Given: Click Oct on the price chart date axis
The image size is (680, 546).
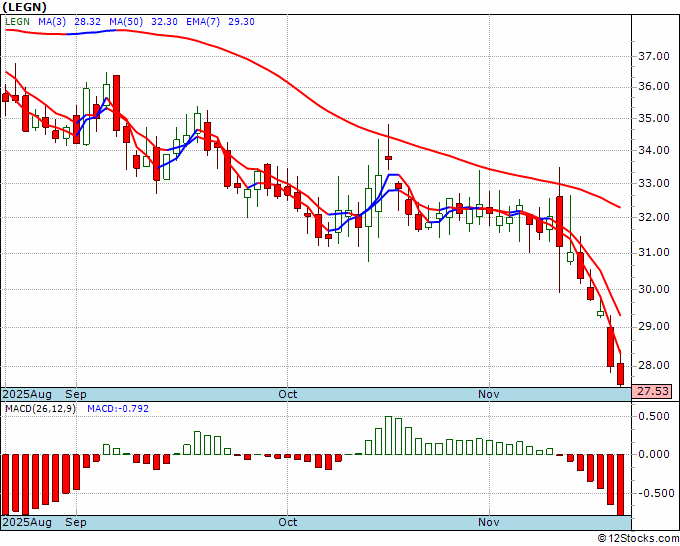Looking at the screenshot, I should pos(288,394).
